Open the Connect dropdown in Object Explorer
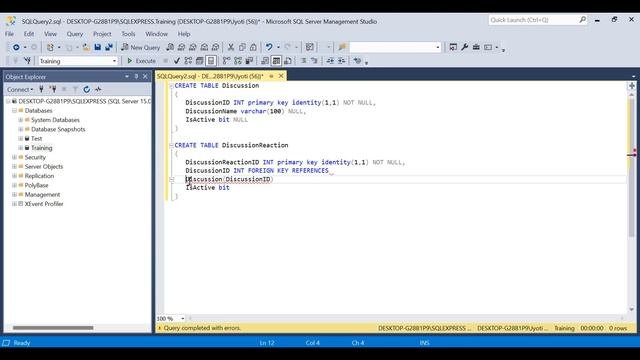Image resolution: width=640 pixels, height=360 pixels. pos(20,89)
